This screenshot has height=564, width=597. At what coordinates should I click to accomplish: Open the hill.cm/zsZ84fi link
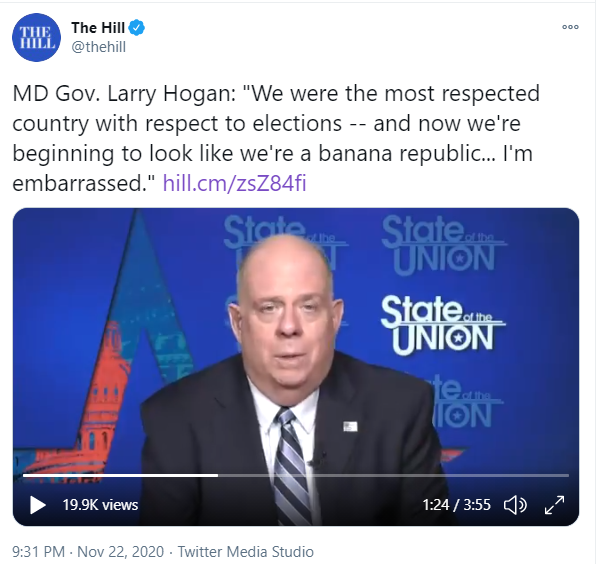235,183
